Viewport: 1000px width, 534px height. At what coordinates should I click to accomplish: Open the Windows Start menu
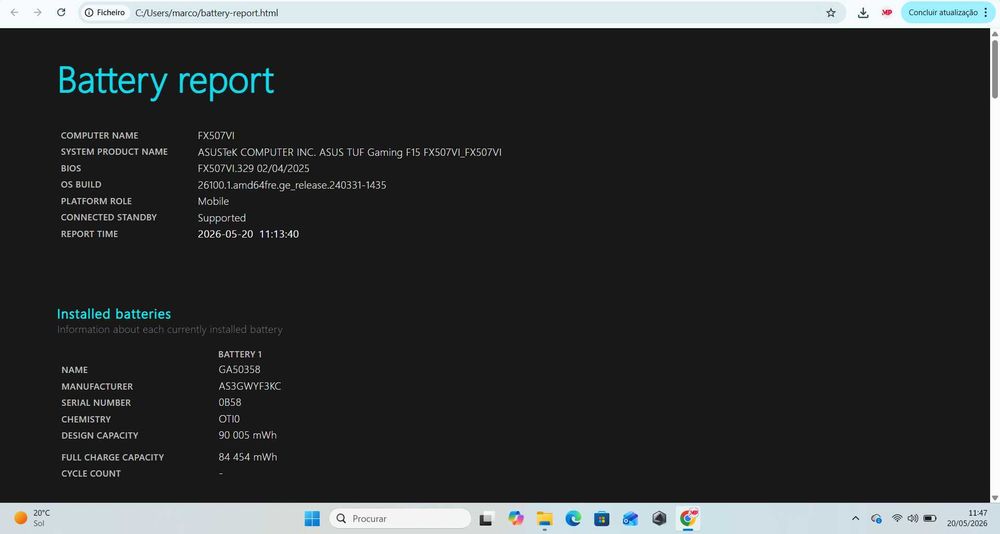point(312,518)
